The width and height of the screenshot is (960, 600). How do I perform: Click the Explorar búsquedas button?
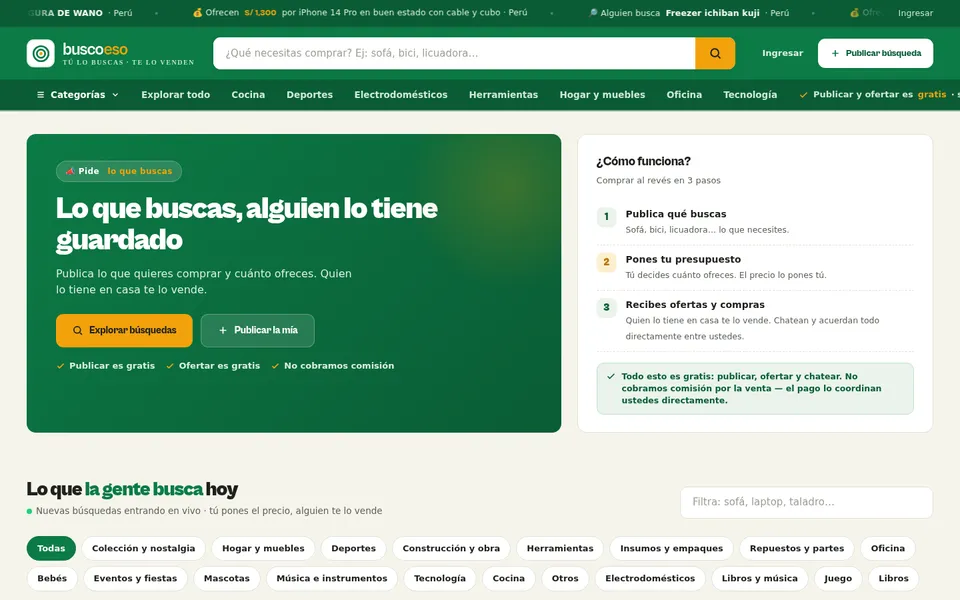click(124, 331)
